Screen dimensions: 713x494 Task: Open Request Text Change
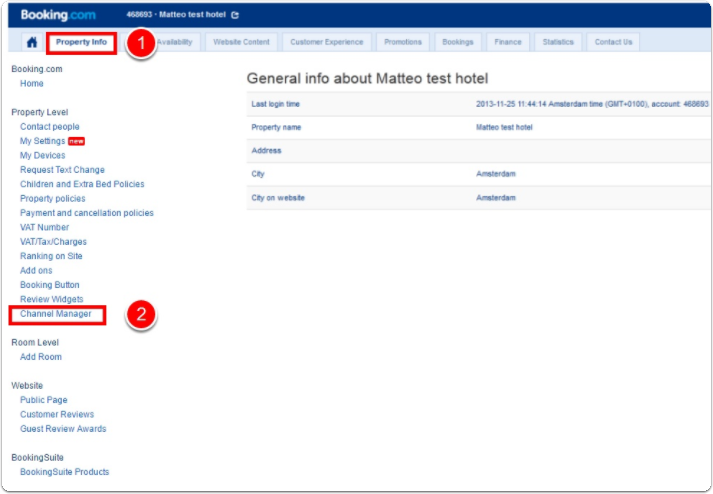[x=62, y=170]
